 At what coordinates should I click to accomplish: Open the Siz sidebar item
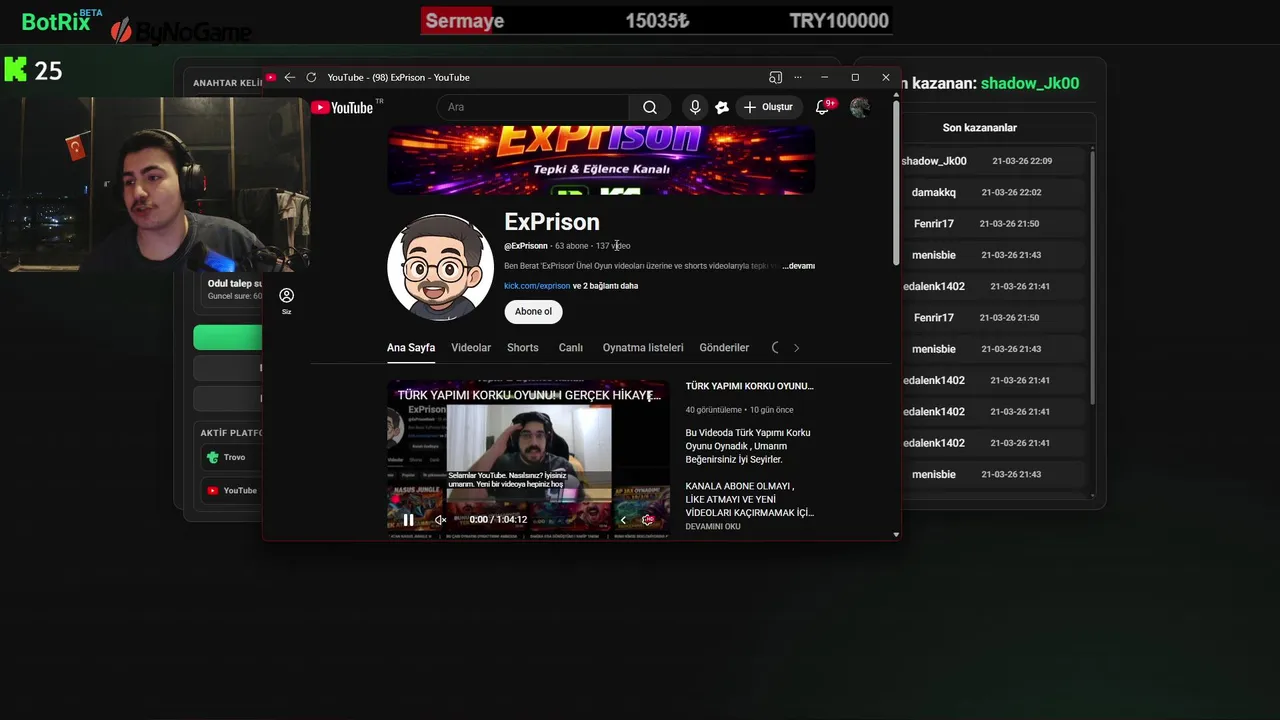click(x=286, y=301)
